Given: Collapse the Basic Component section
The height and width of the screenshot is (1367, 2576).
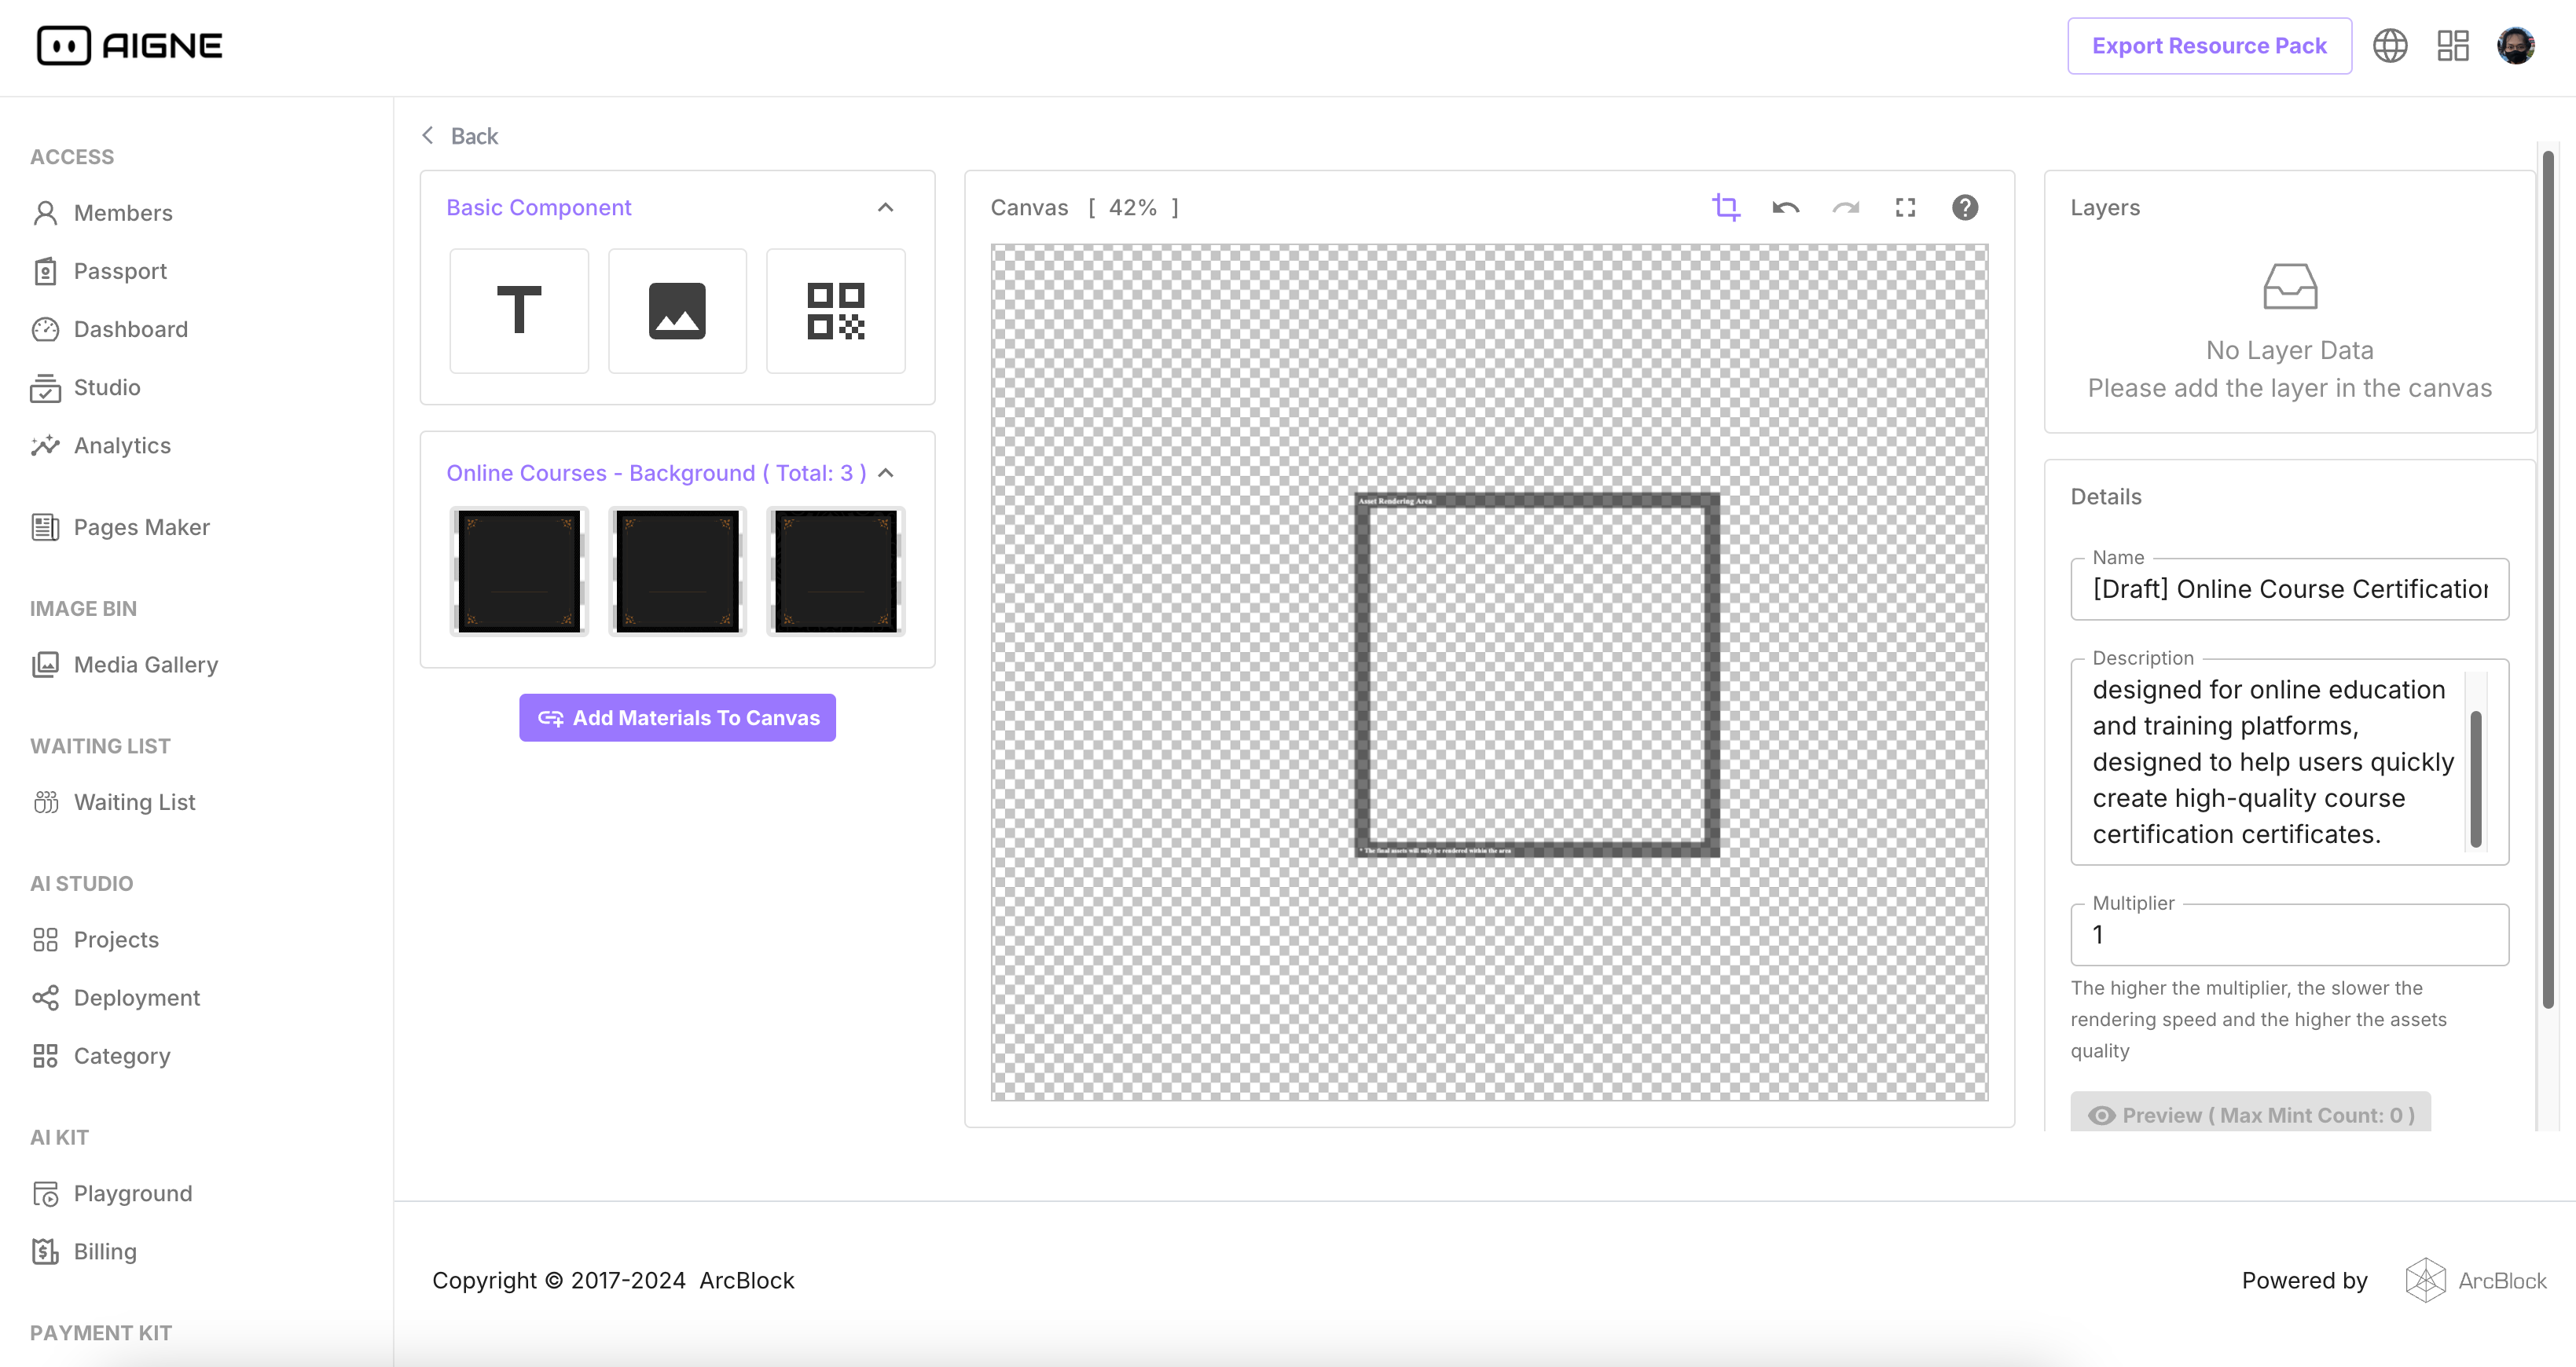Looking at the screenshot, I should [885, 207].
